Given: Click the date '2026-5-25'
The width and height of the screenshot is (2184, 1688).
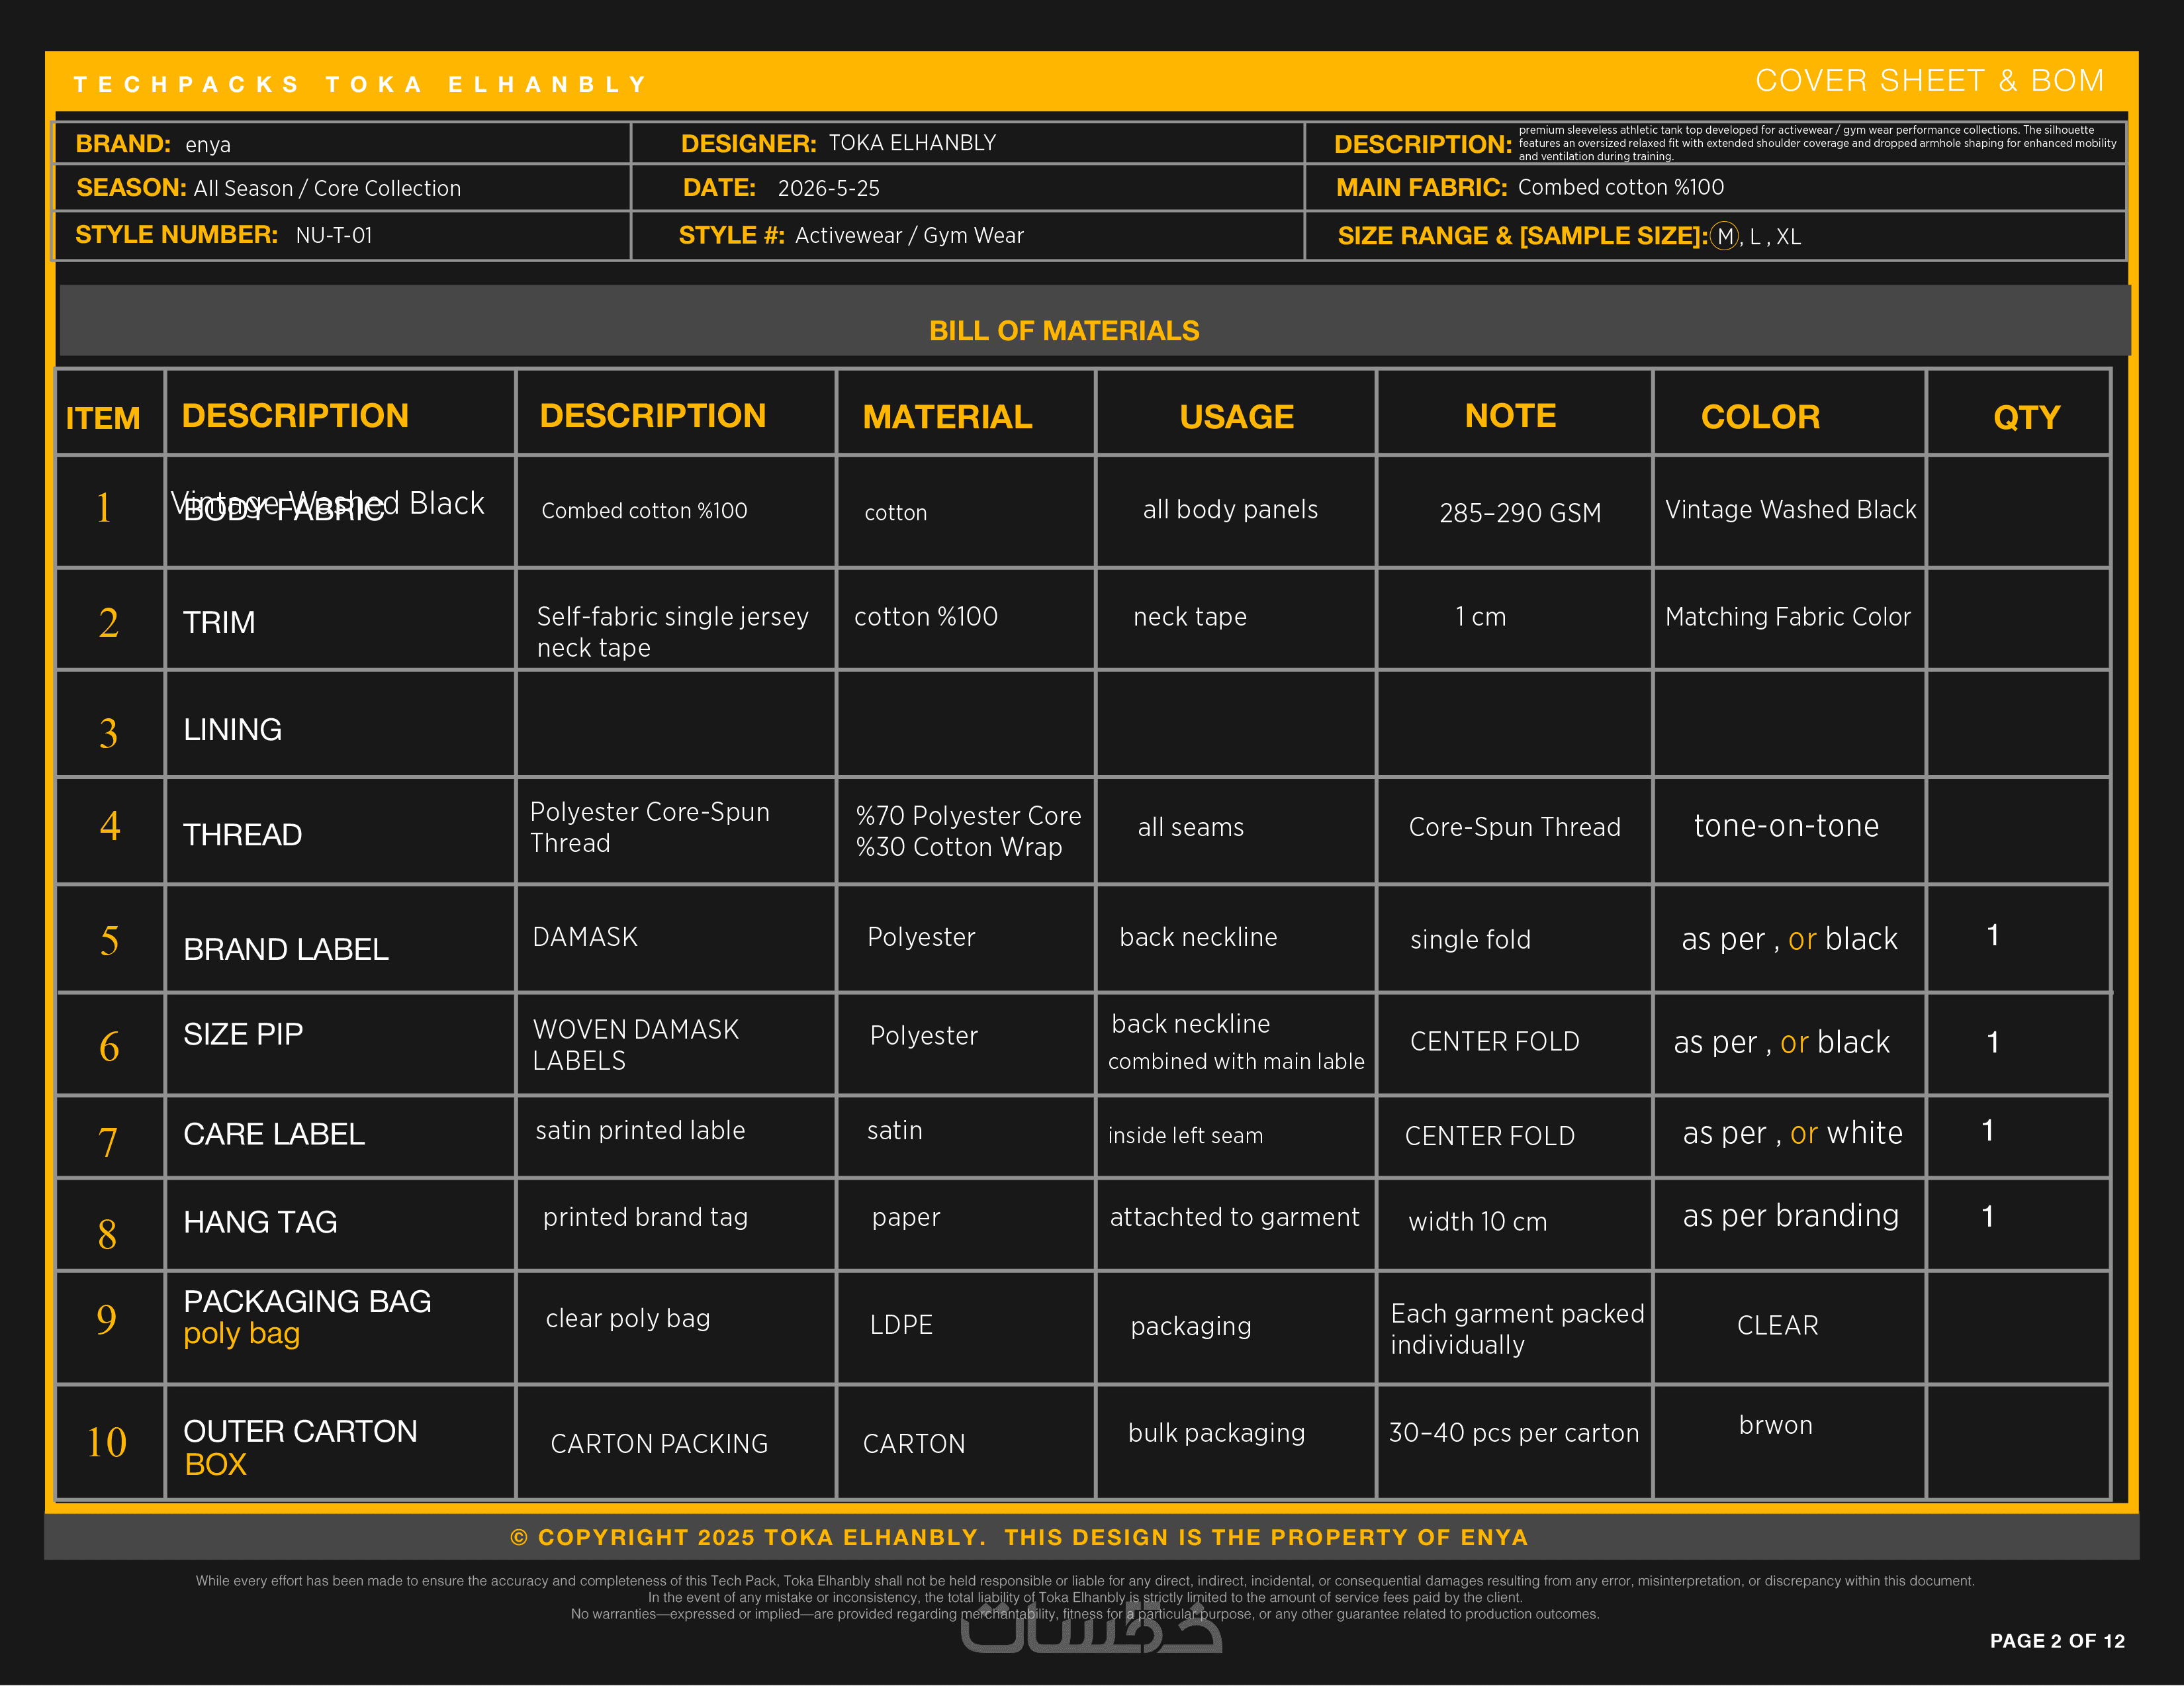Looking at the screenshot, I should 828,188.
